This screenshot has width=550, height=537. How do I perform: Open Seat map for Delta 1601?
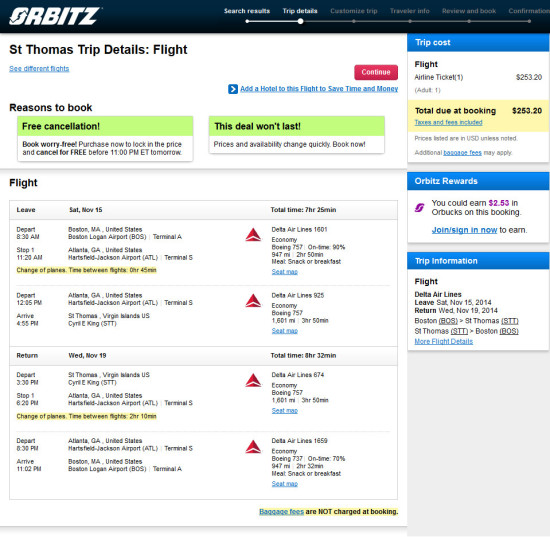point(284,272)
